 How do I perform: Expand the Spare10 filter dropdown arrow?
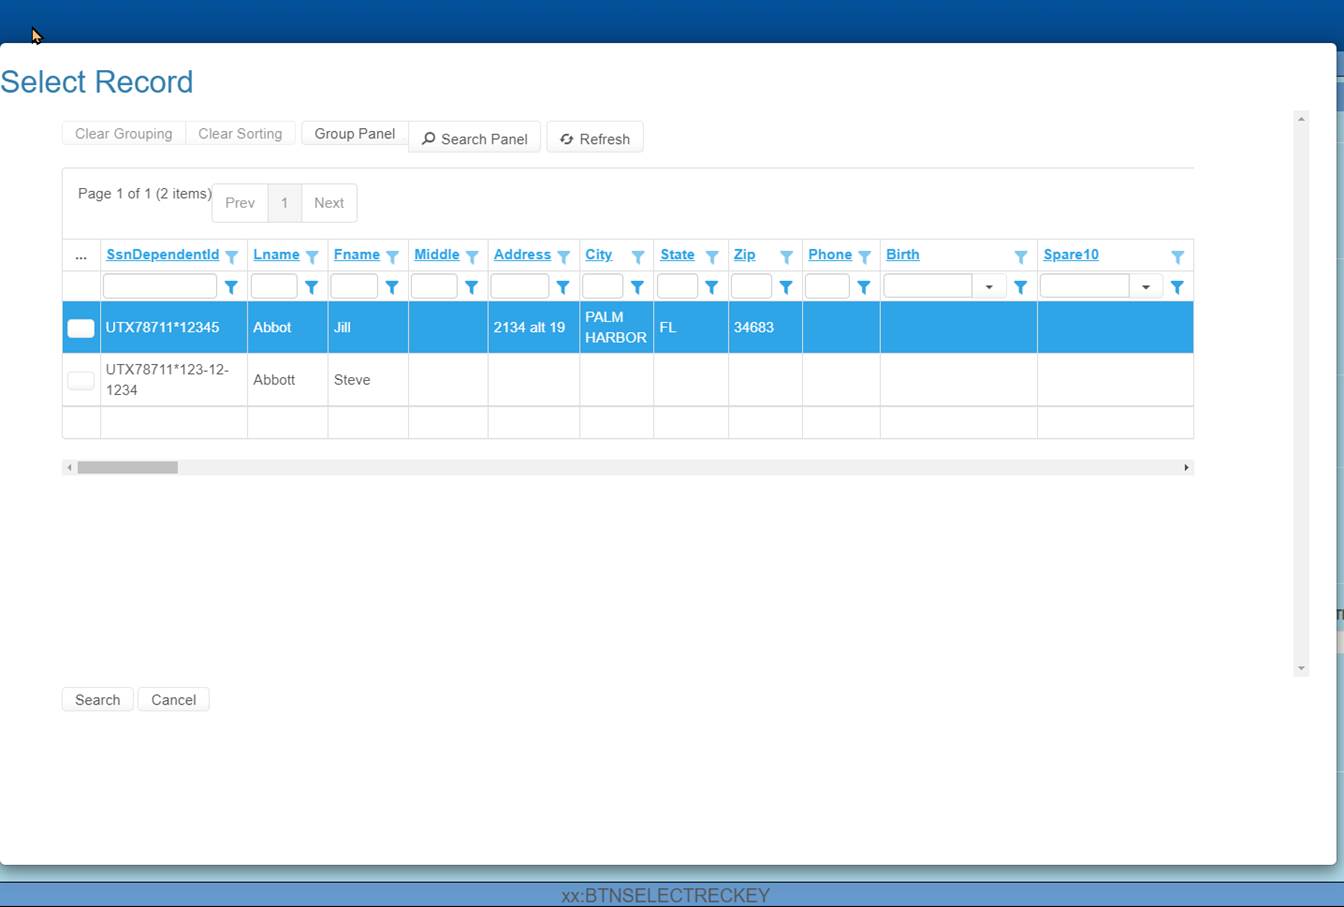[x=1145, y=287]
